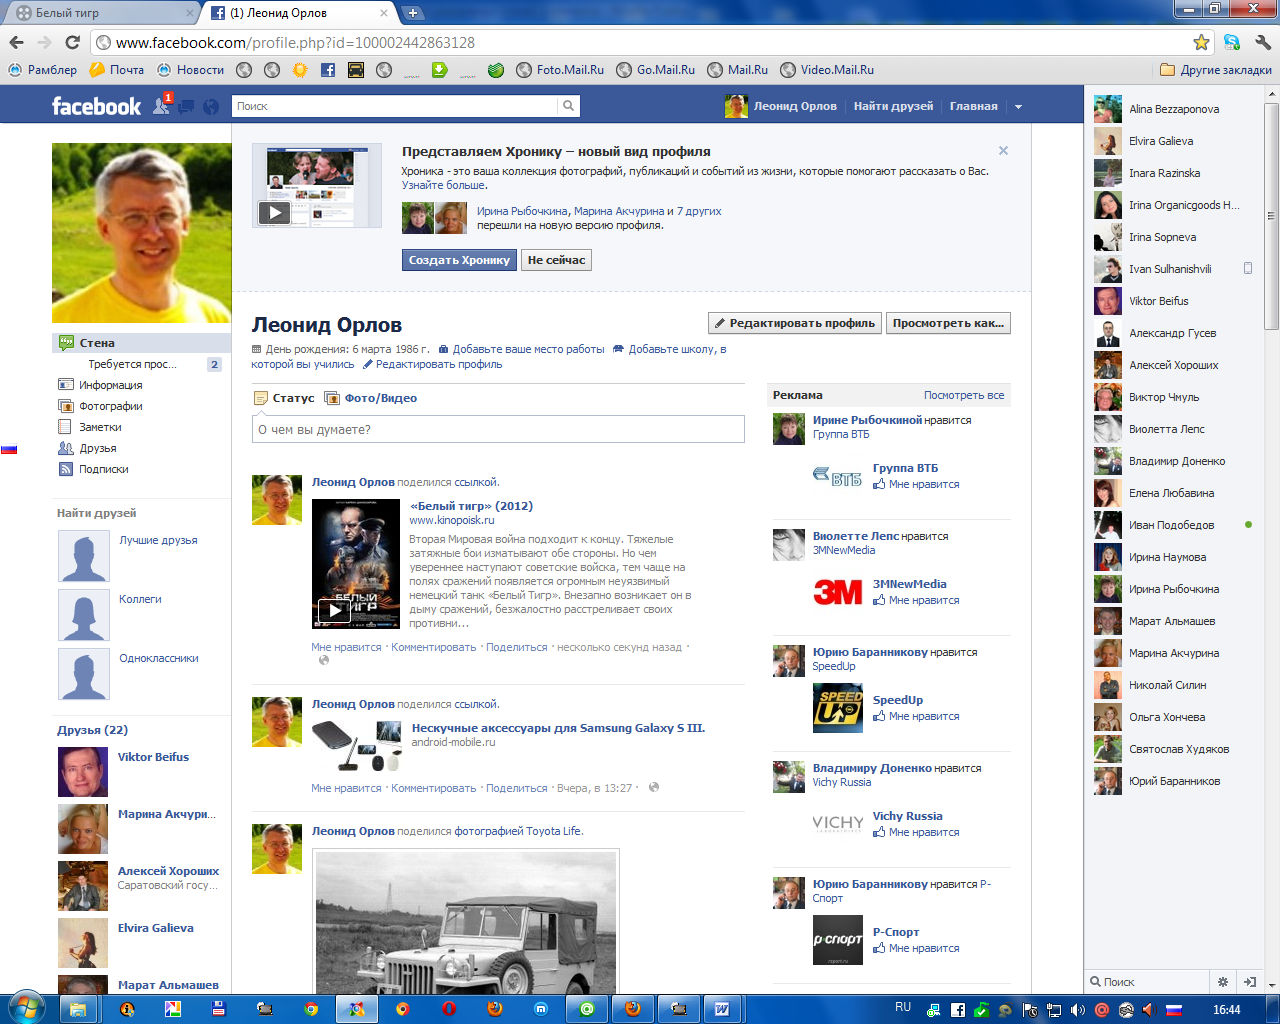This screenshot has height=1024, width=1280.
Task: Open the account dropdown arrow in header
Action: point(1018,106)
